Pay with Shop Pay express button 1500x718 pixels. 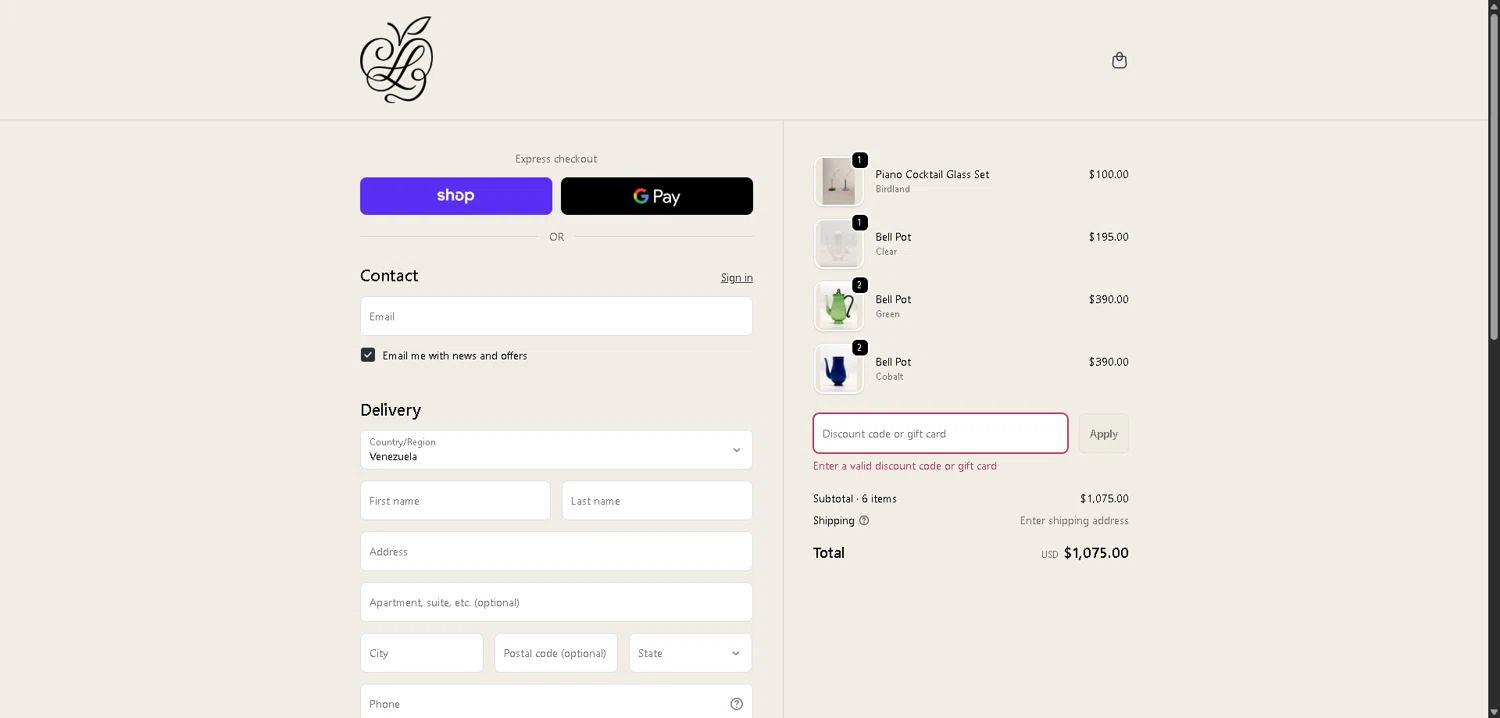(x=456, y=196)
